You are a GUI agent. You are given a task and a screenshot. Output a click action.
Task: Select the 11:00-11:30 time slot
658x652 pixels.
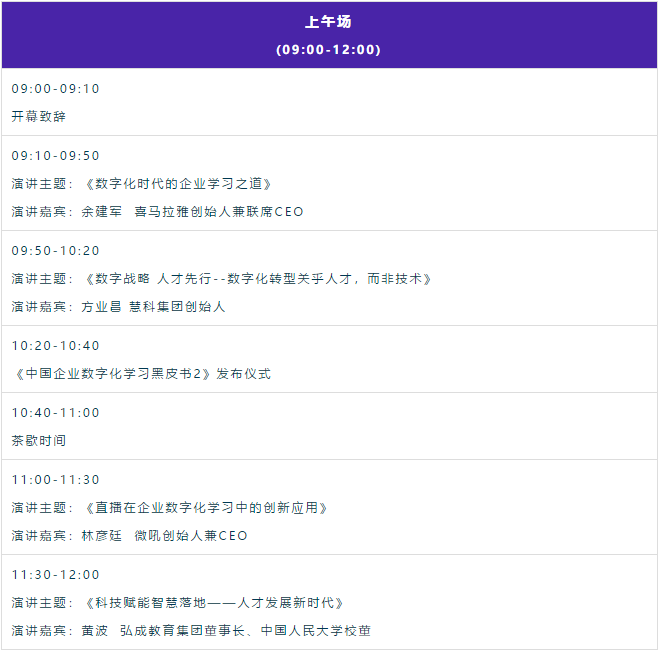point(56,480)
